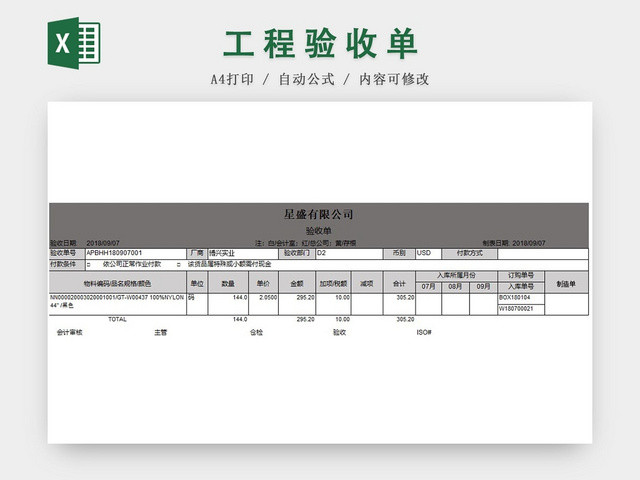The height and width of the screenshot is (480, 640).
Task: Select the 订购单号 header cell
Action: pyautogui.click(x=521, y=276)
